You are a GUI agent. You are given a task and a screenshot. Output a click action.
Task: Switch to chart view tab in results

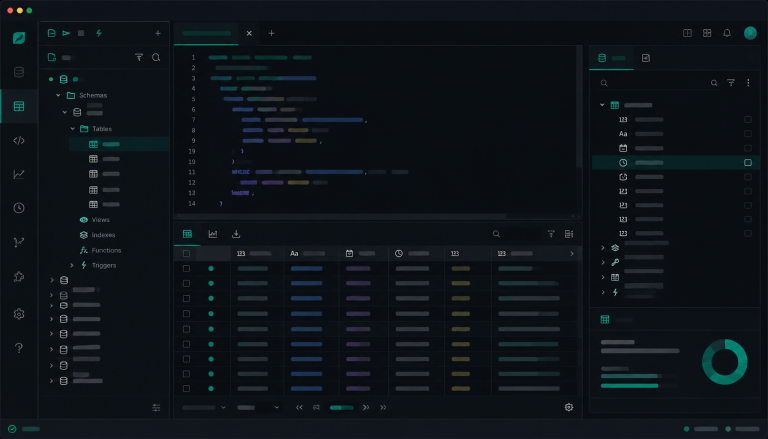coord(213,234)
